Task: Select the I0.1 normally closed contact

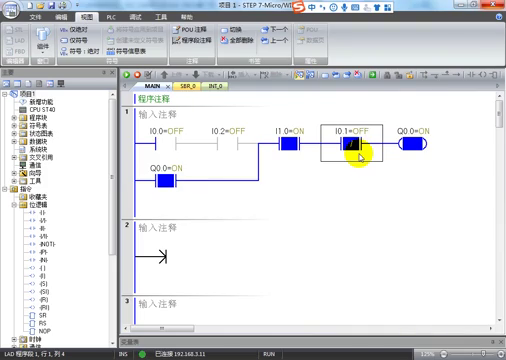Action: pos(352,144)
